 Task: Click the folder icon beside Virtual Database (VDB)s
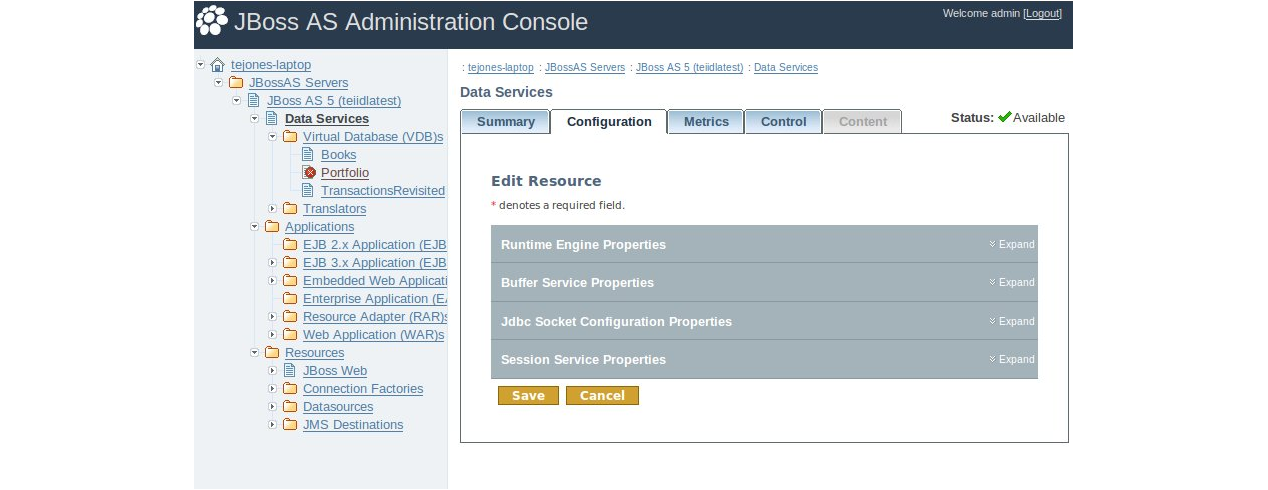coord(290,137)
